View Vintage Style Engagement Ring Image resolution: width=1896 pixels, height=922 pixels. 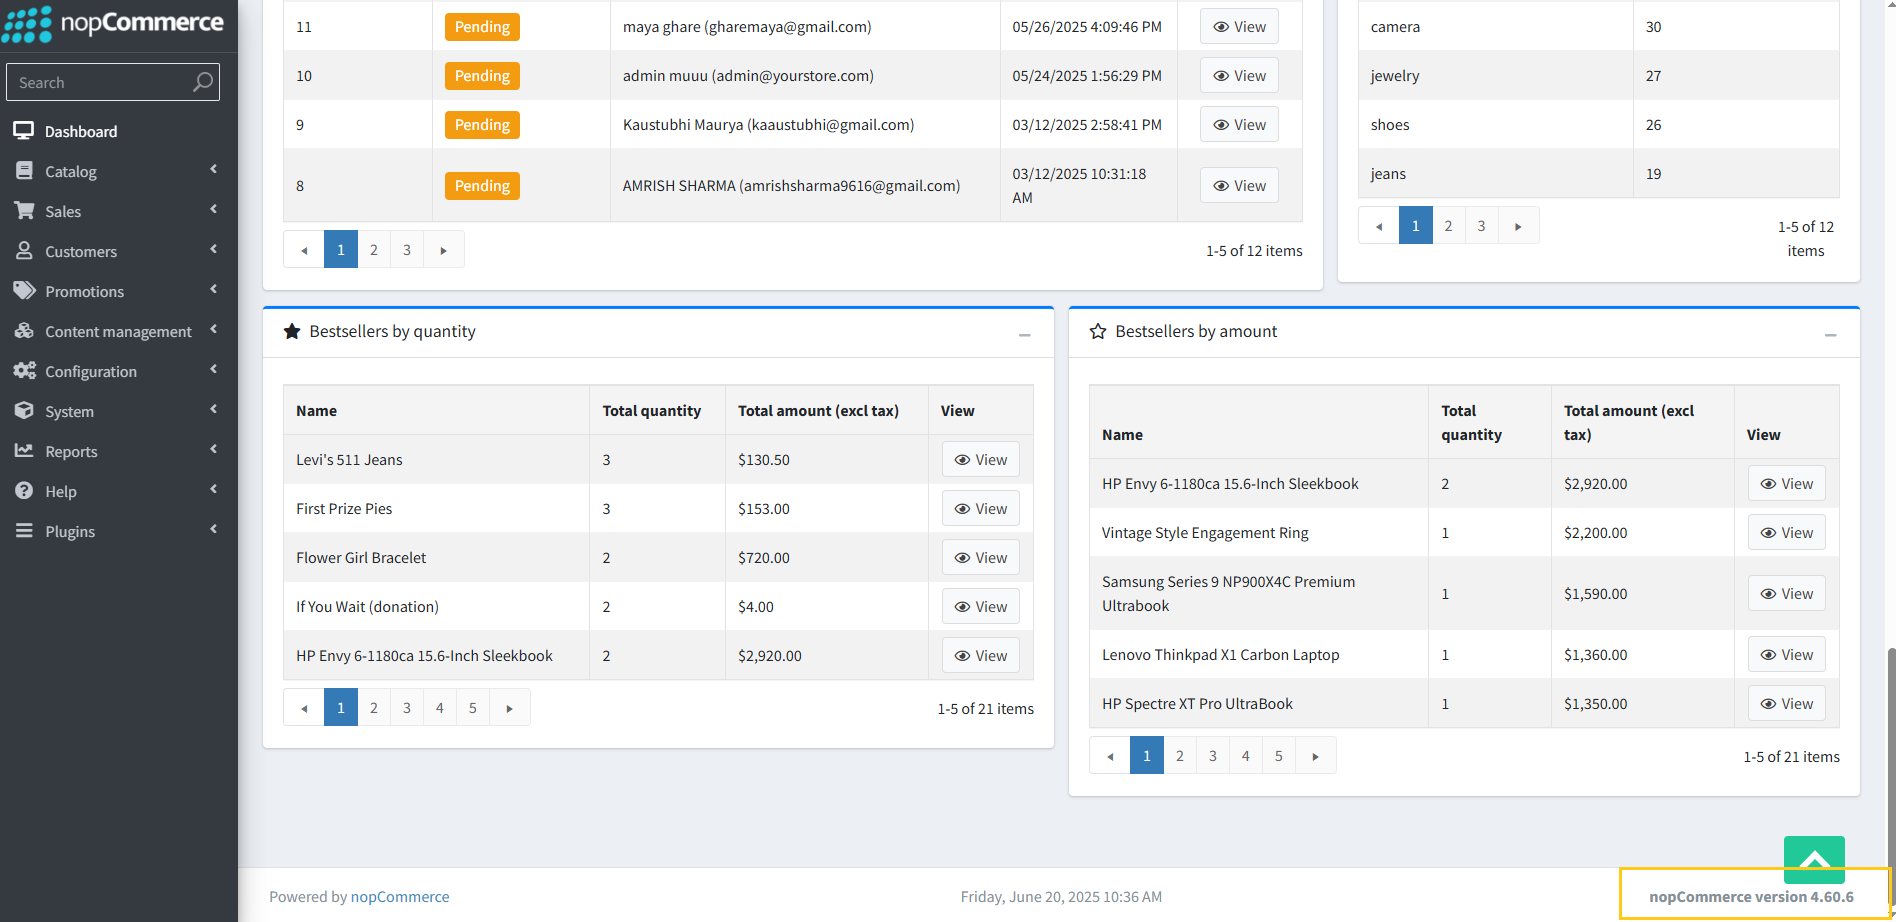1787,533
